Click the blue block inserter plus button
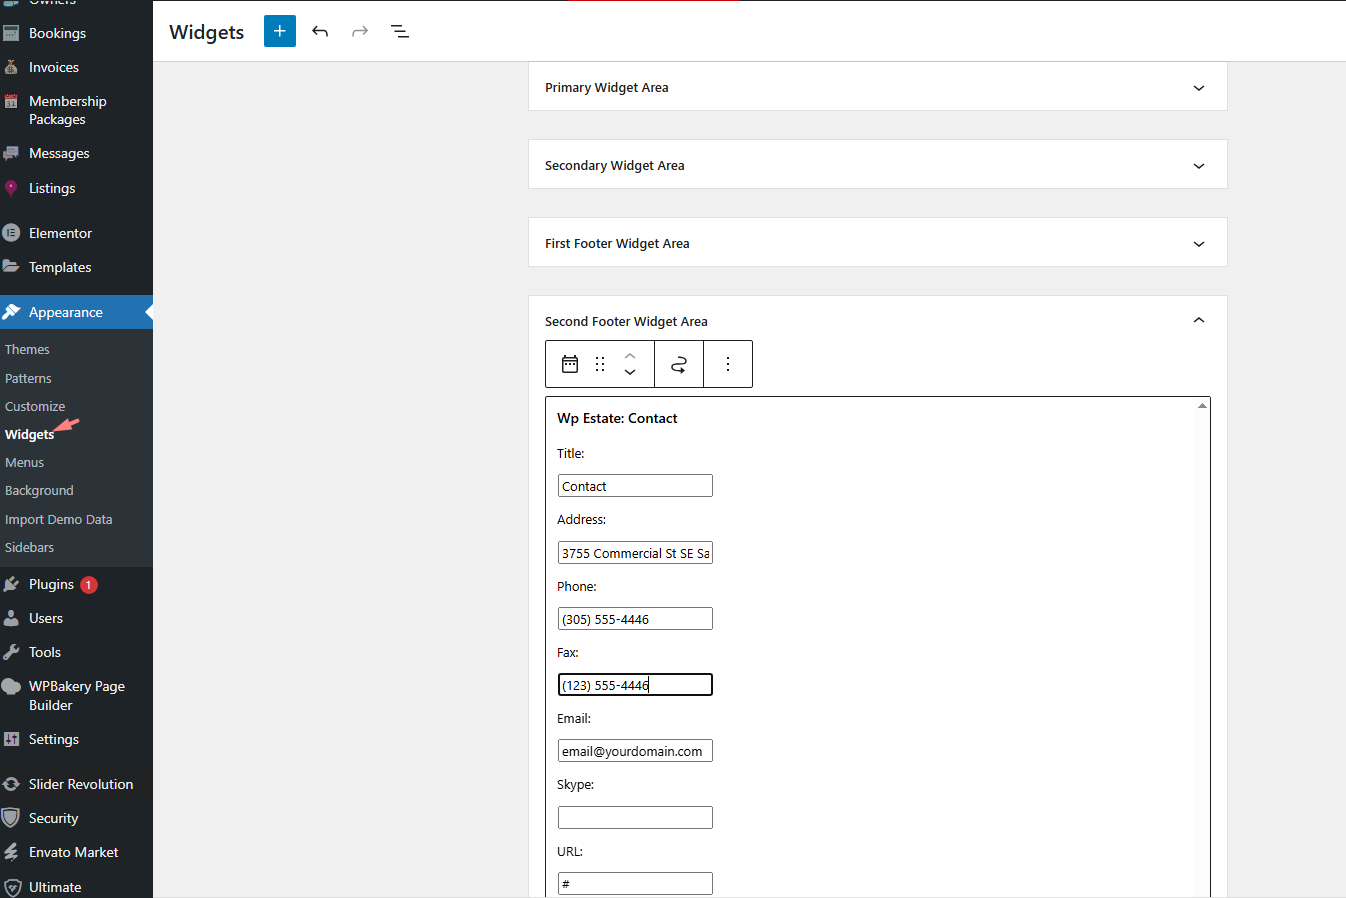1346x898 pixels. pos(280,31)
